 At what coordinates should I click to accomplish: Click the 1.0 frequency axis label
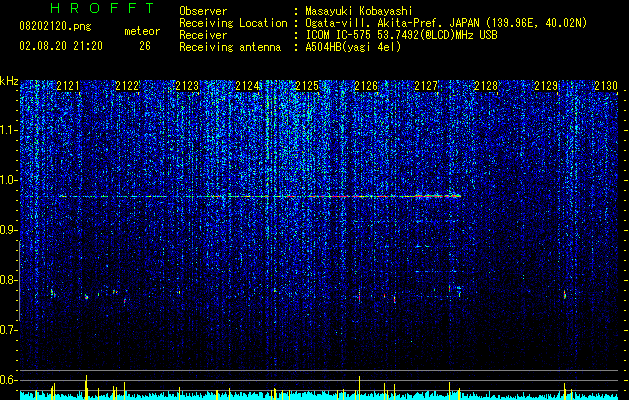click(9, 180)
